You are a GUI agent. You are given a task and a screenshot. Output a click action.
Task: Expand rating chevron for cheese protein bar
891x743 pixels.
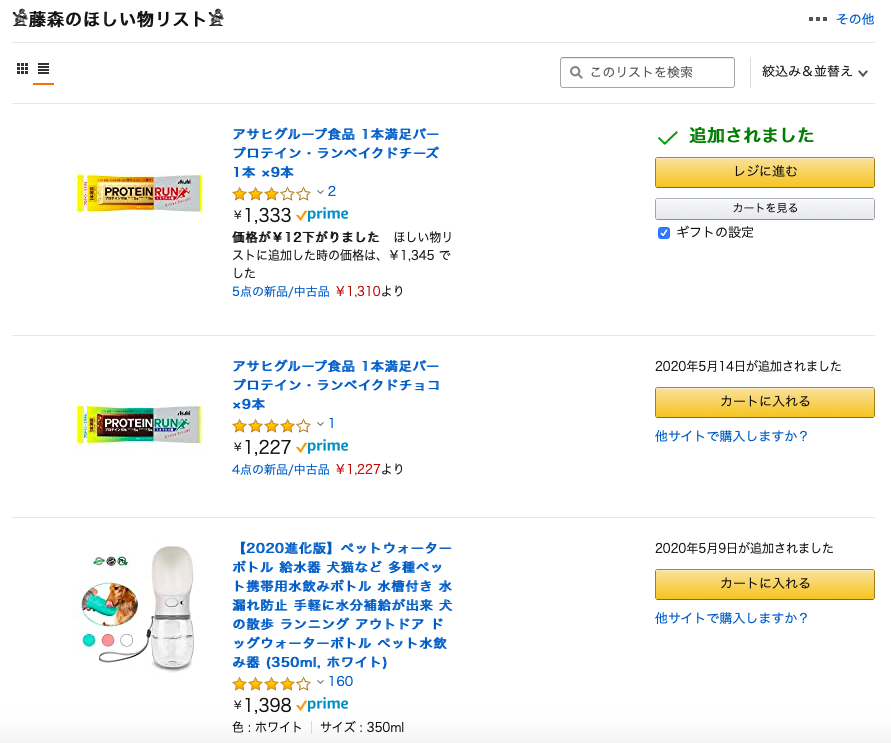[320, 192]
